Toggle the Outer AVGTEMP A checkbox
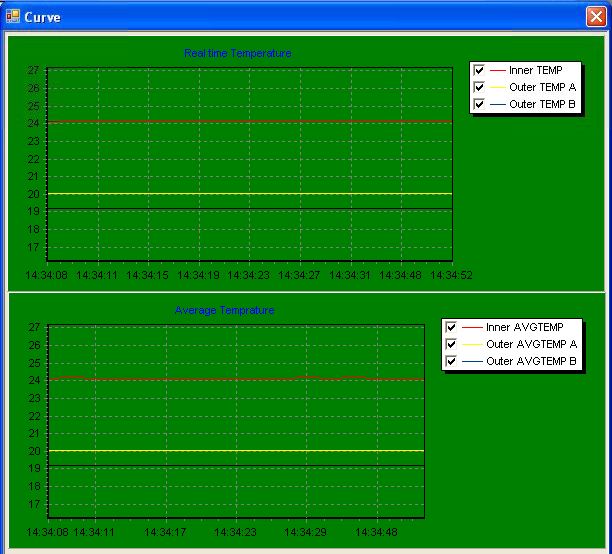Image resolution: width=612 pixels, height=554 pixels. click(452, 344)
